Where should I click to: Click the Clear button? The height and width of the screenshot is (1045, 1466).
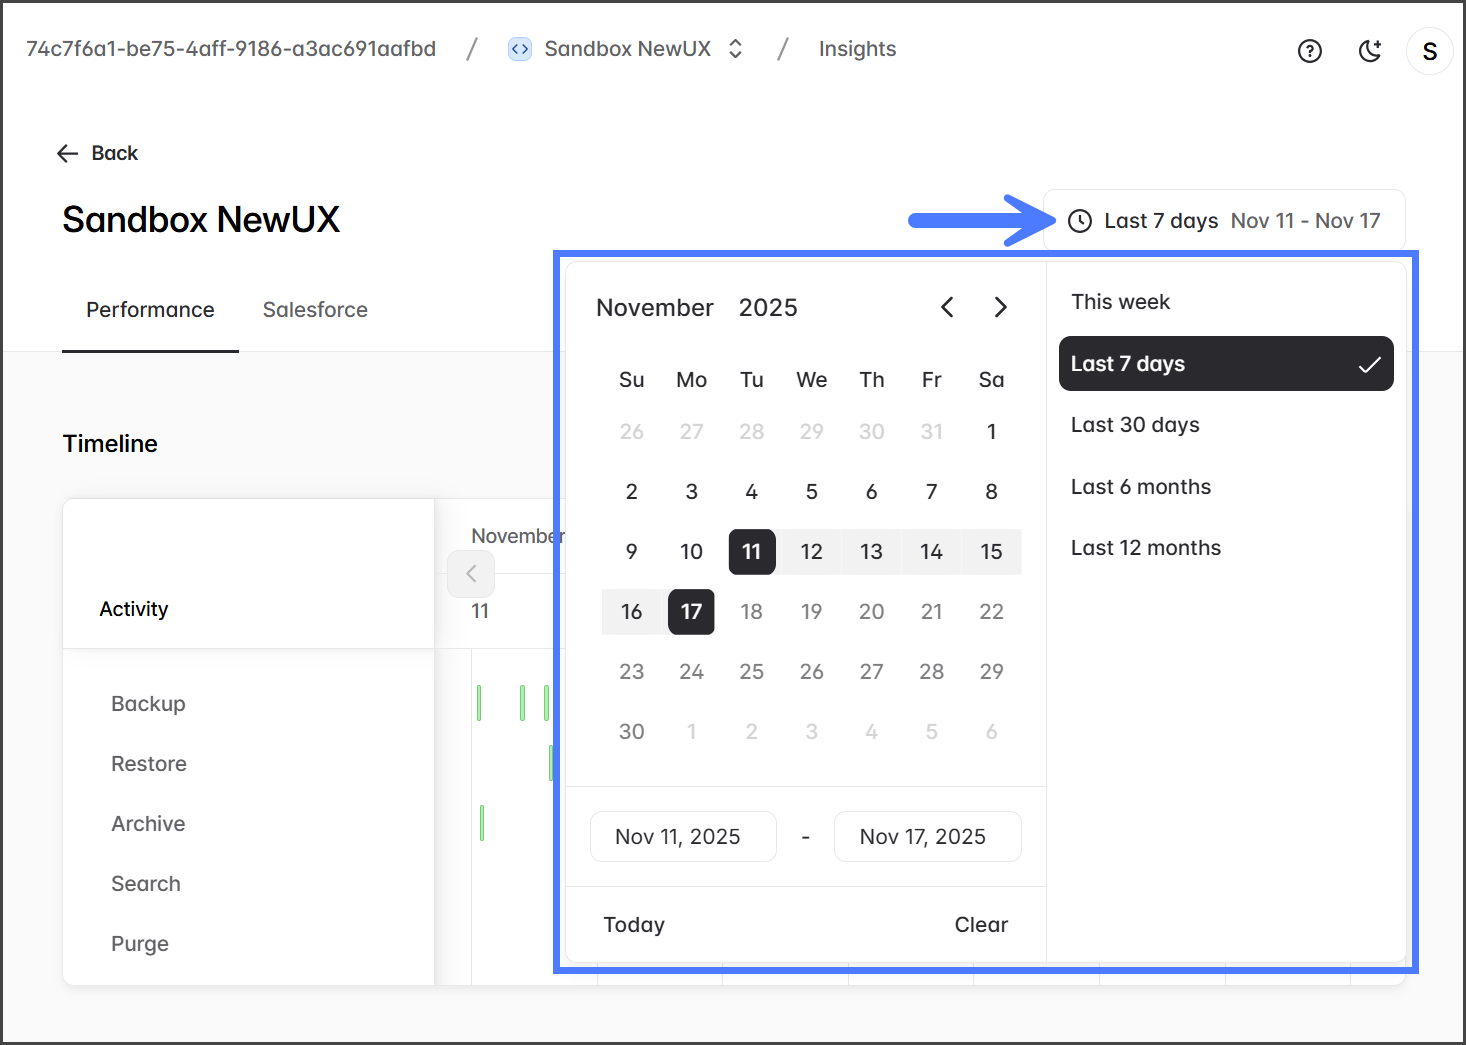click(x=980, y=925)
